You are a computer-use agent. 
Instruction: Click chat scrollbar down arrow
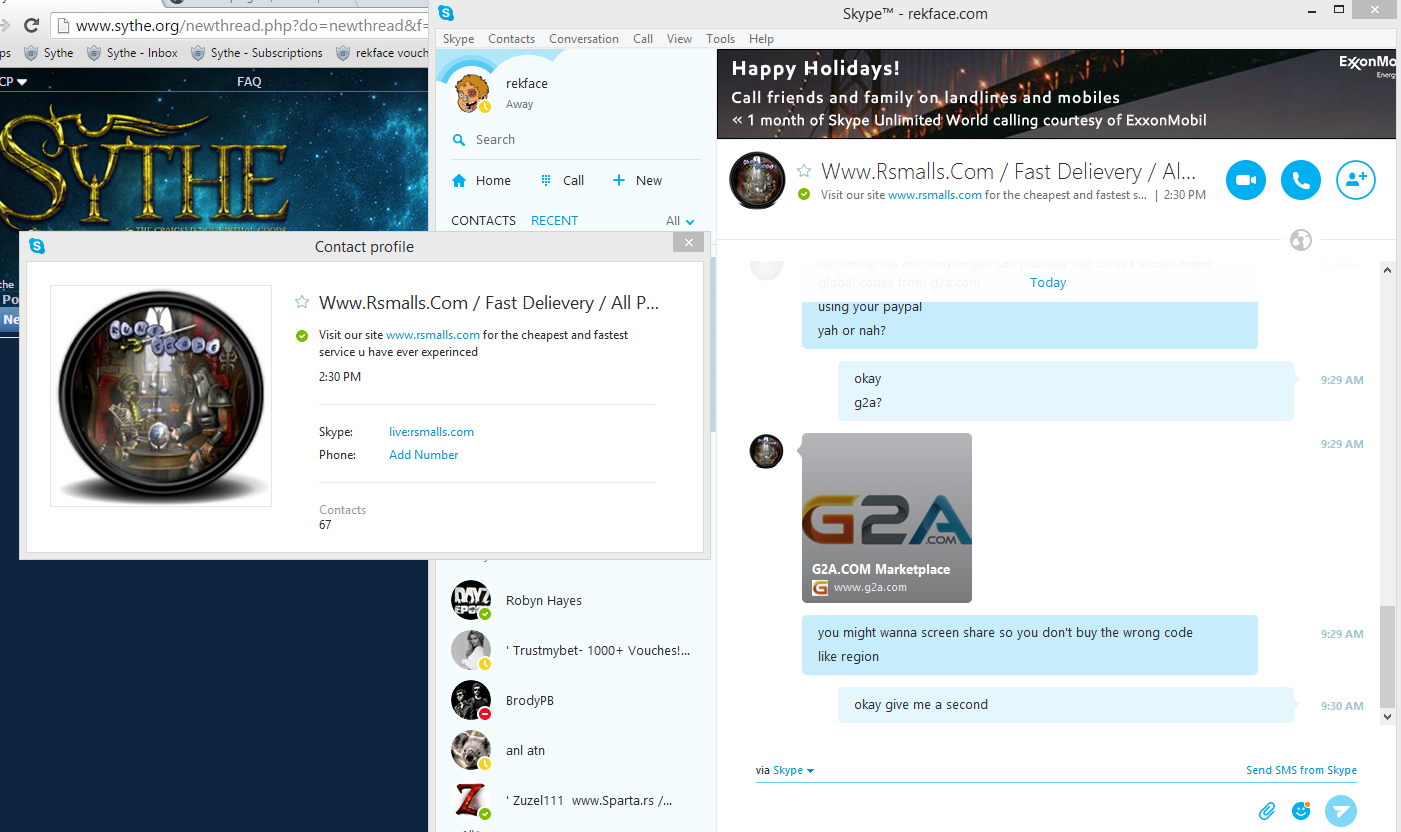(1387, 716)
